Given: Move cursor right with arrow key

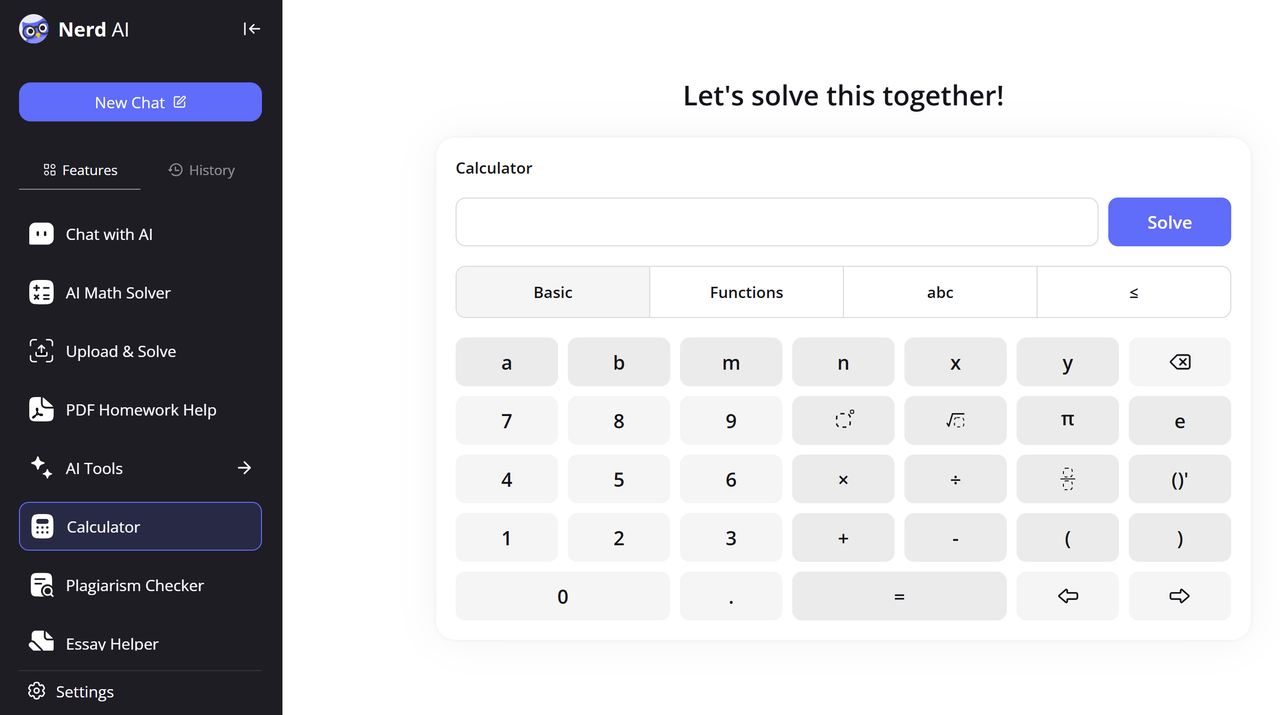Looking at the screenshot, I should coord(1179,596).
